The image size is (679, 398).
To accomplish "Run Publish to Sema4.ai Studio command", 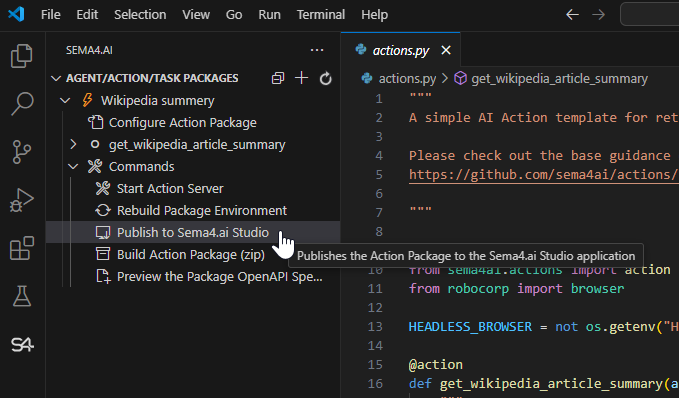I will coord(193,233).
